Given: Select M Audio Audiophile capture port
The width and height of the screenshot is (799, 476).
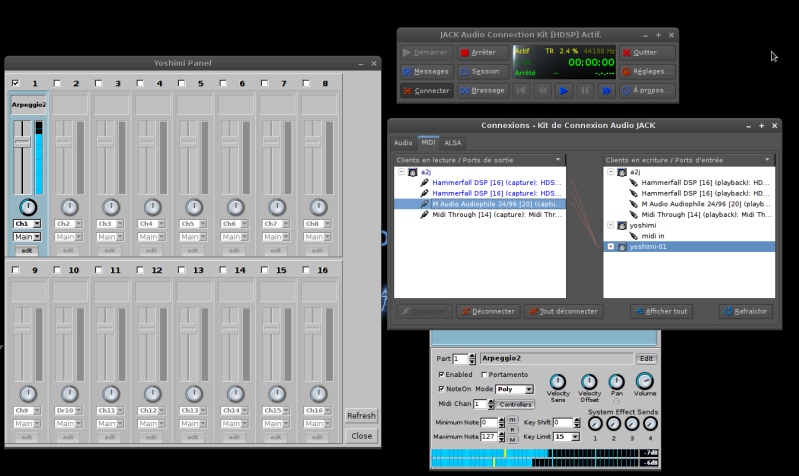Looking at the screenshot, I should point(480,204).
